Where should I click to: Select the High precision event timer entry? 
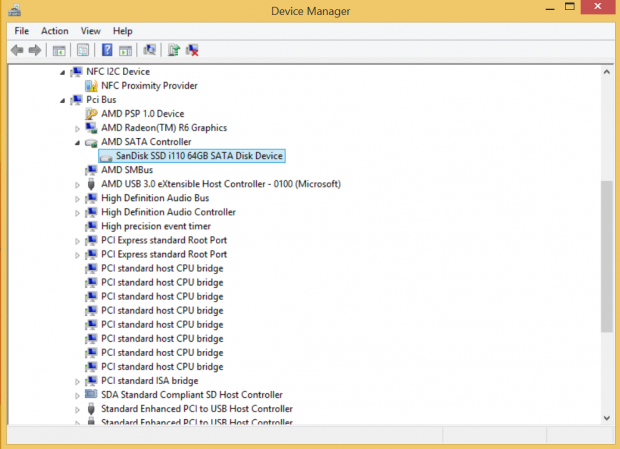coord(156,226)
